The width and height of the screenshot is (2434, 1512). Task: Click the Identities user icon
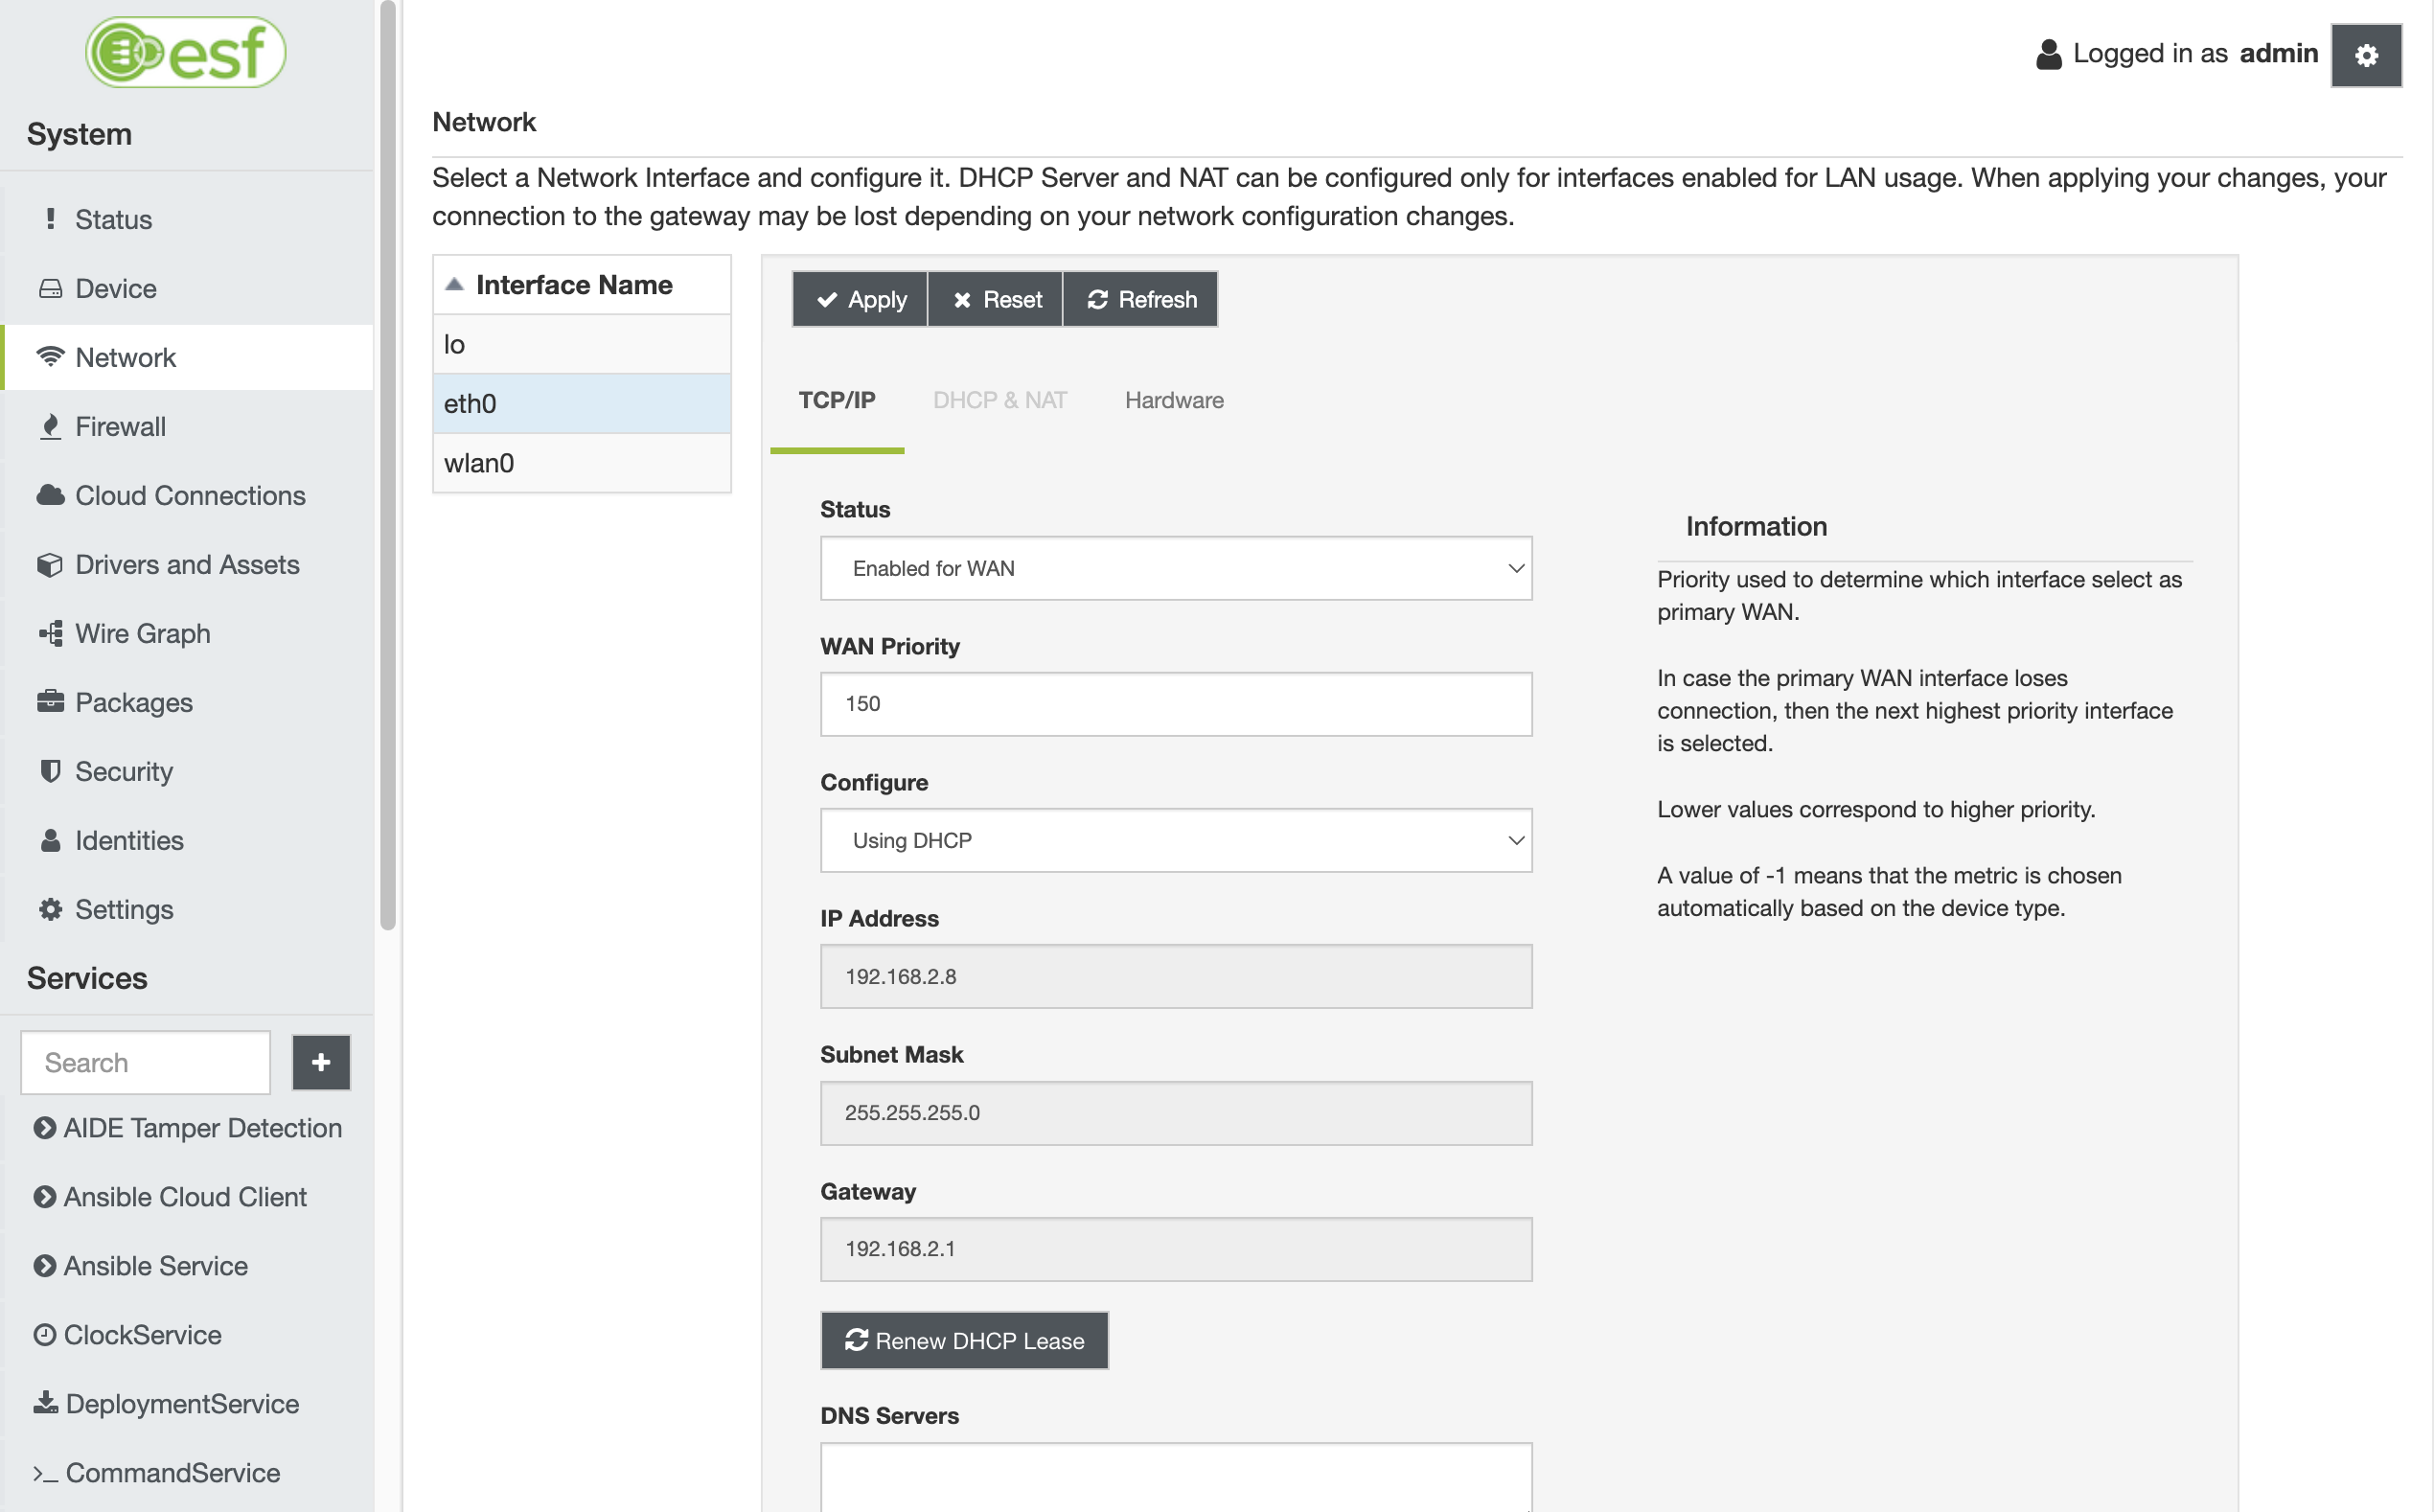tap(50, 840)
